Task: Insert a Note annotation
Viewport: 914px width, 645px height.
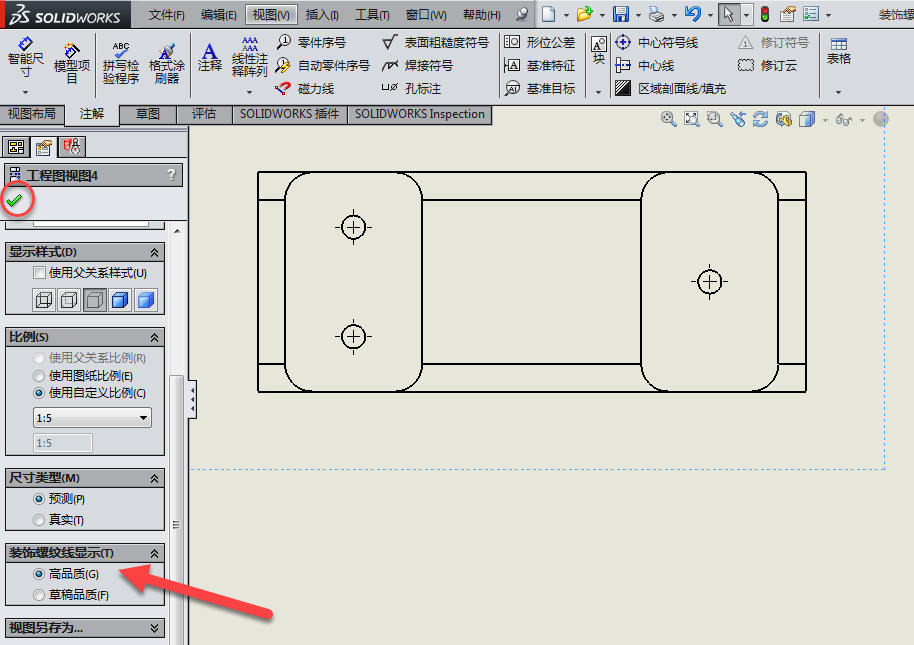Action: [x=210, y=57]
